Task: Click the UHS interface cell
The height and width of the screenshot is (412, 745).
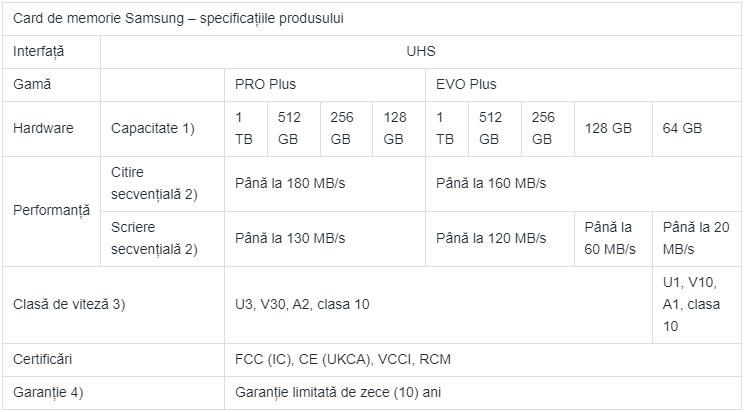Action: (x=422, y=50)
